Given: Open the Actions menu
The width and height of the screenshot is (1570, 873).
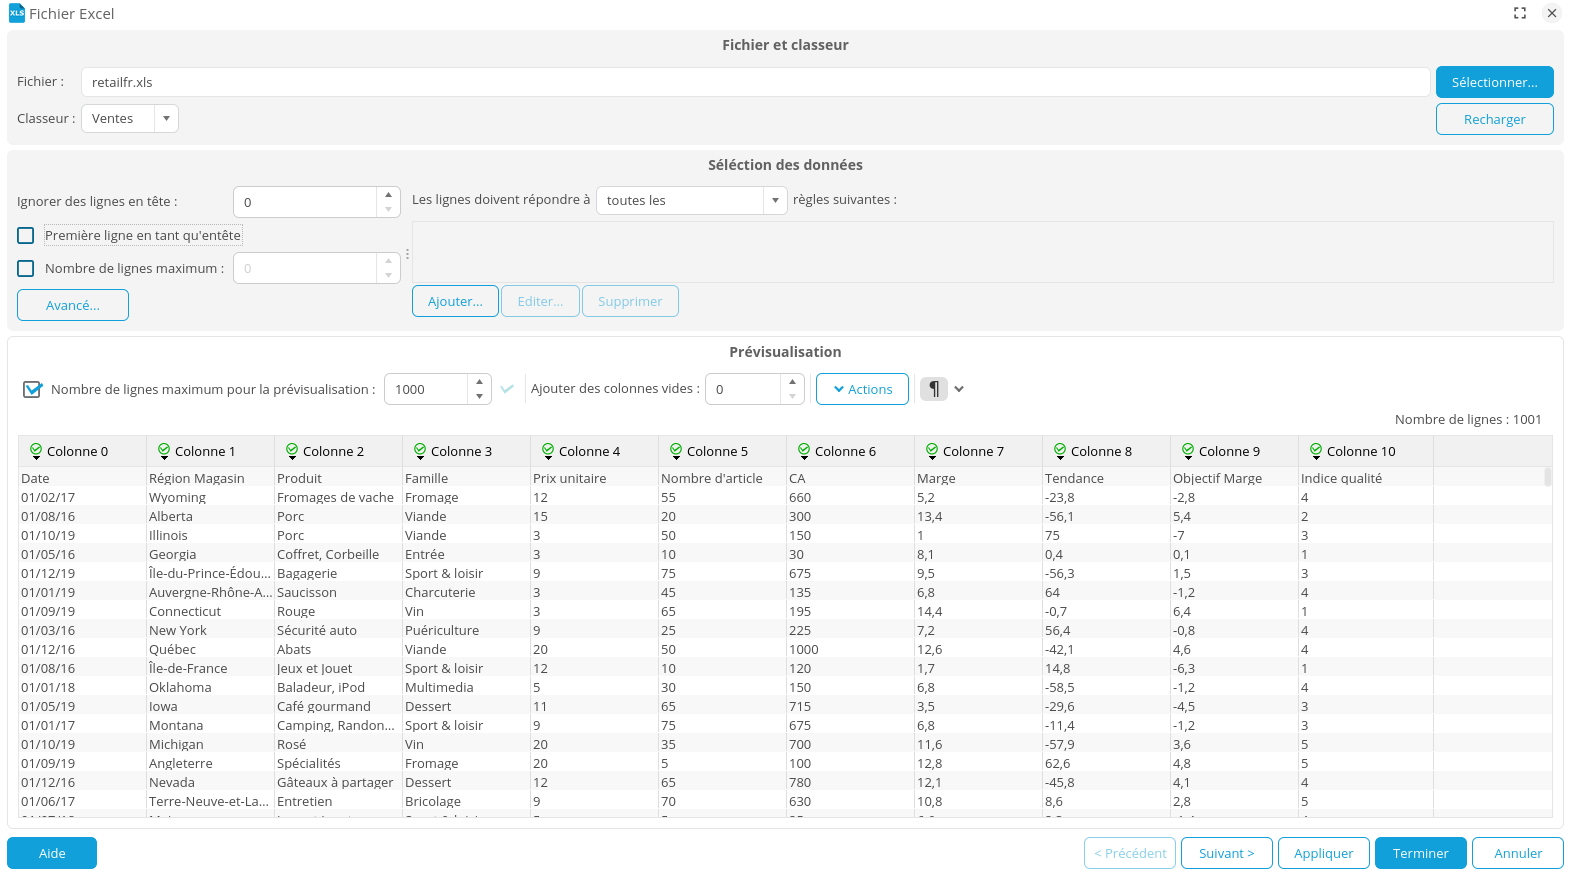Looking at the screenshot, I should [862, 389].
